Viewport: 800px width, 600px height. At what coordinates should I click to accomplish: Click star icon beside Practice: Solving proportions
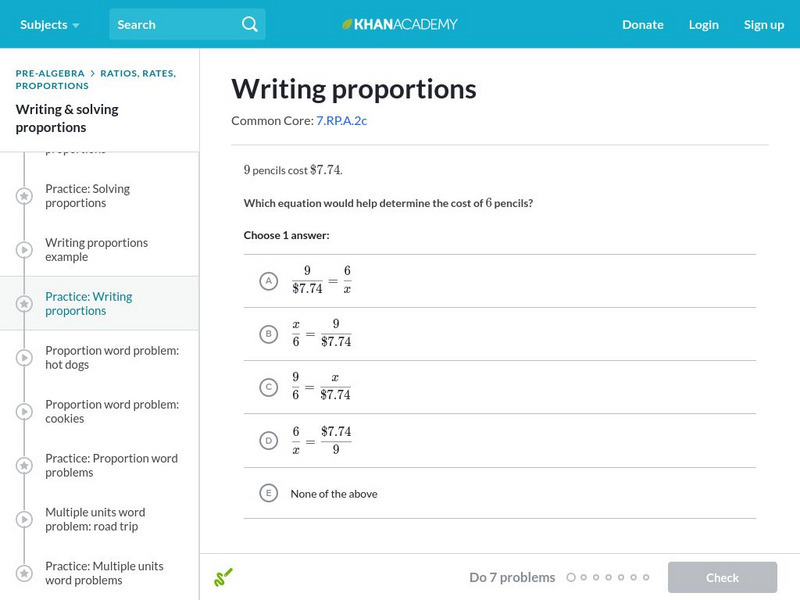[x=24, y=196]
